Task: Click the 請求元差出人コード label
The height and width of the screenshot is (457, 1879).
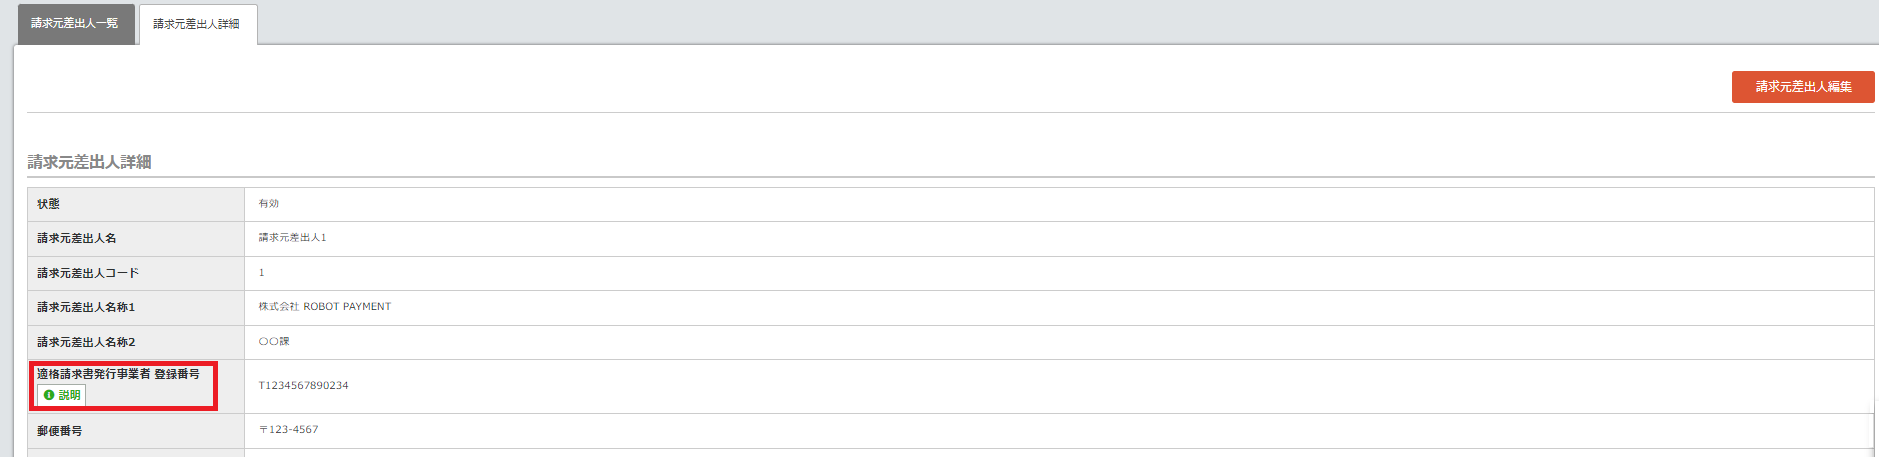Action: [88, 273]
